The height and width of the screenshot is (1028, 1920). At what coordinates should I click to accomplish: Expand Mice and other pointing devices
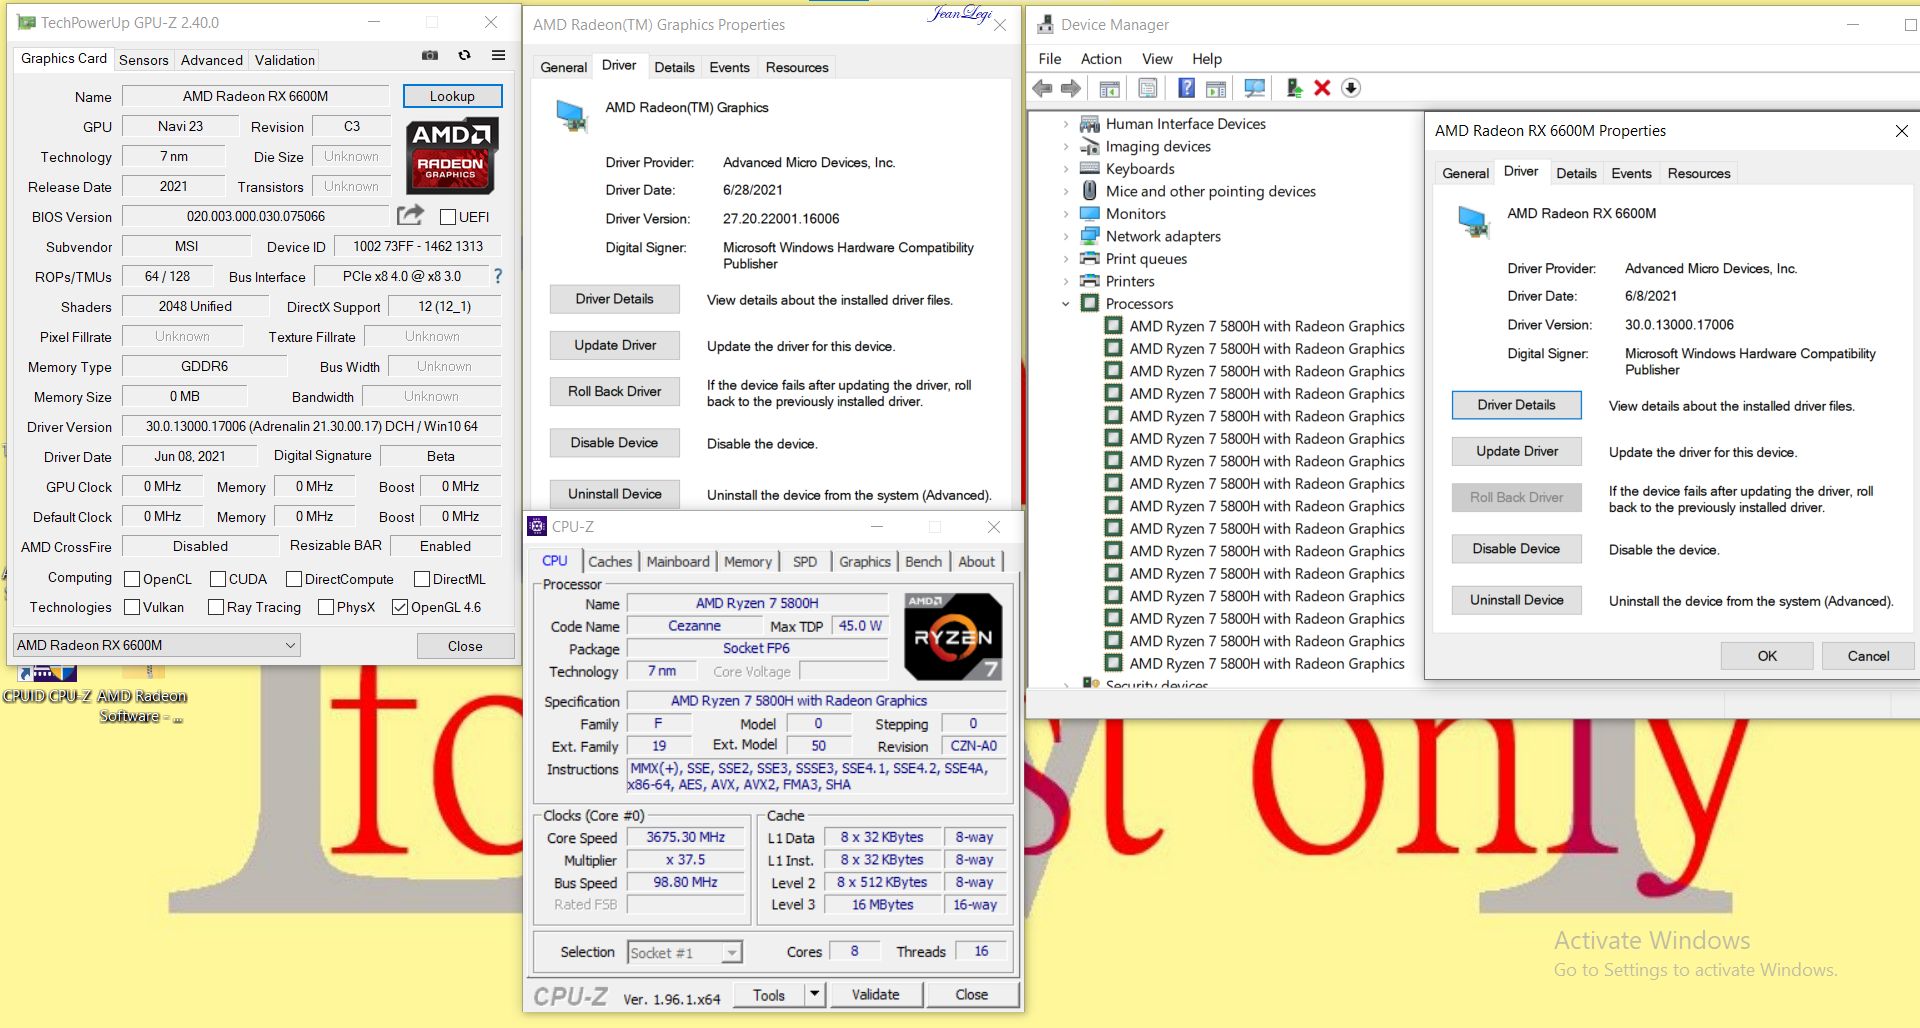(1066, 191)
